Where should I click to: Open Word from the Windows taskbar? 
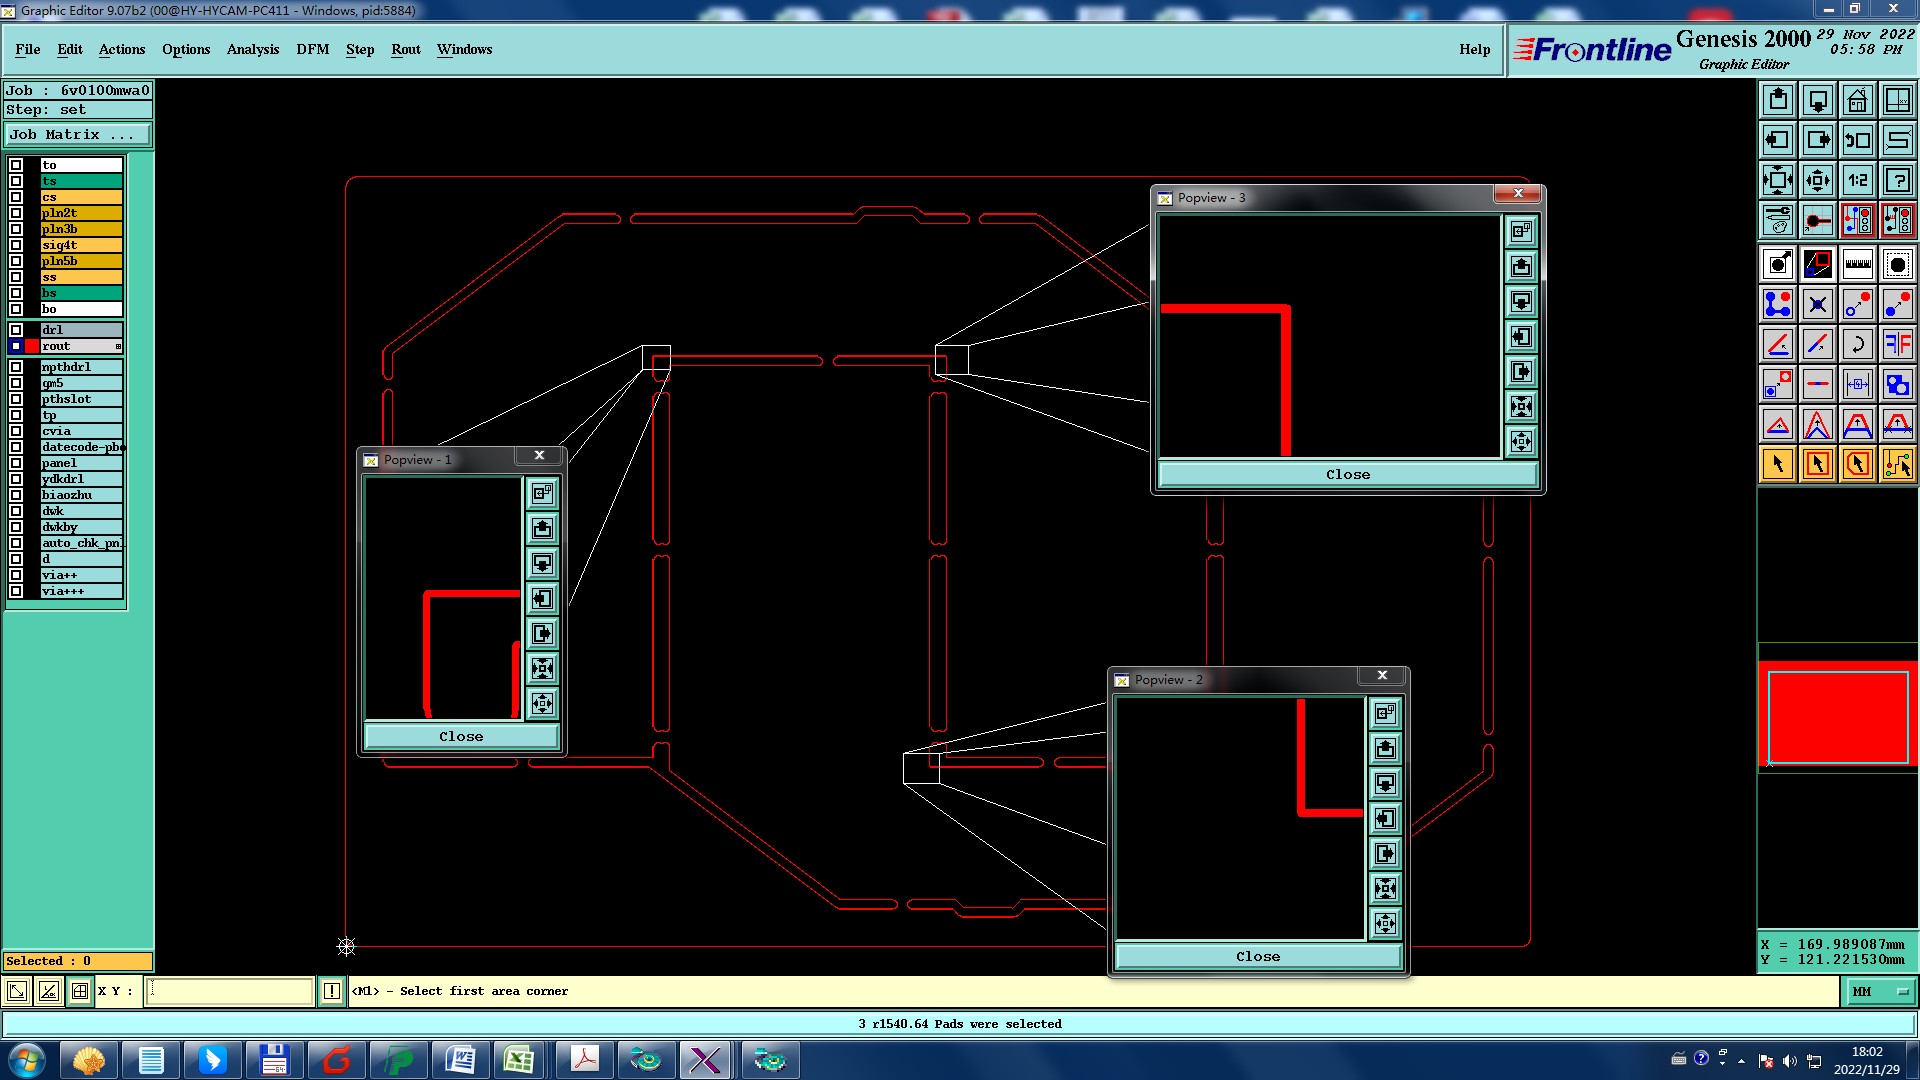460,1060
